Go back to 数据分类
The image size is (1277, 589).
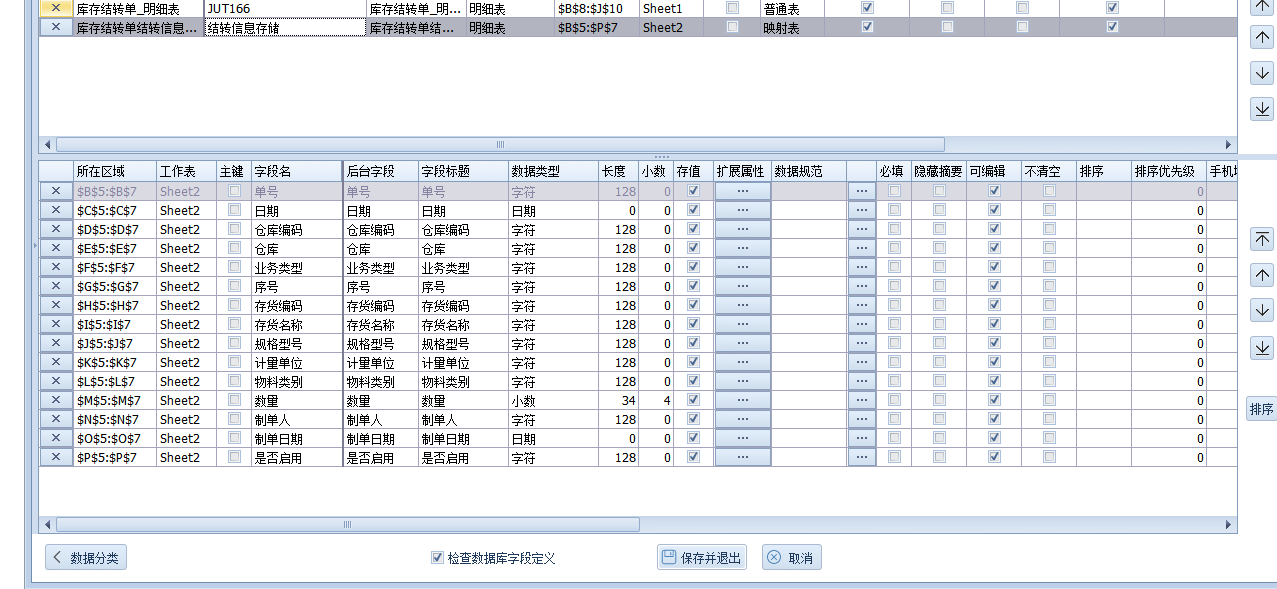(86, 557)
